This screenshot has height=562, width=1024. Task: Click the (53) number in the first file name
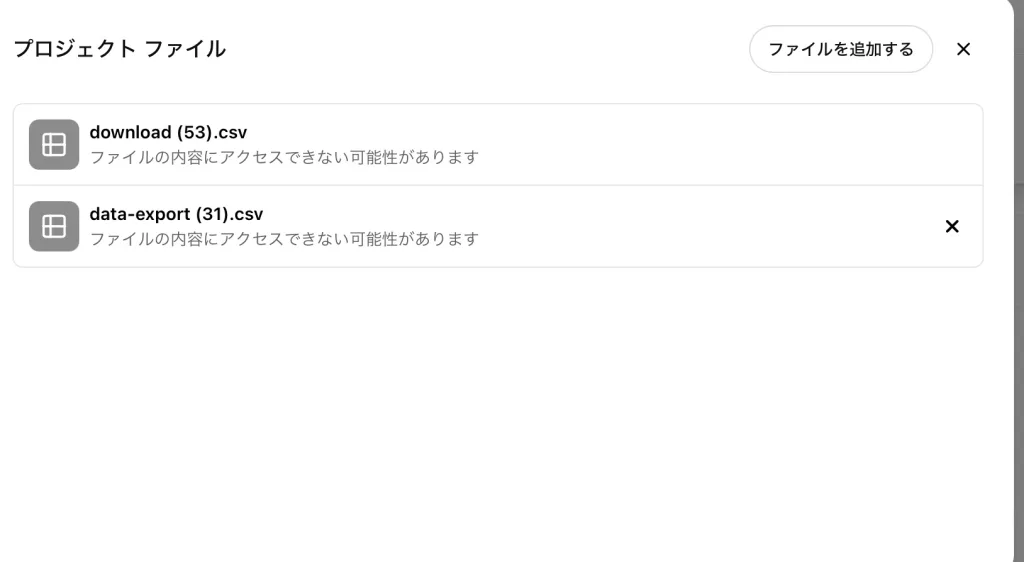193,133
